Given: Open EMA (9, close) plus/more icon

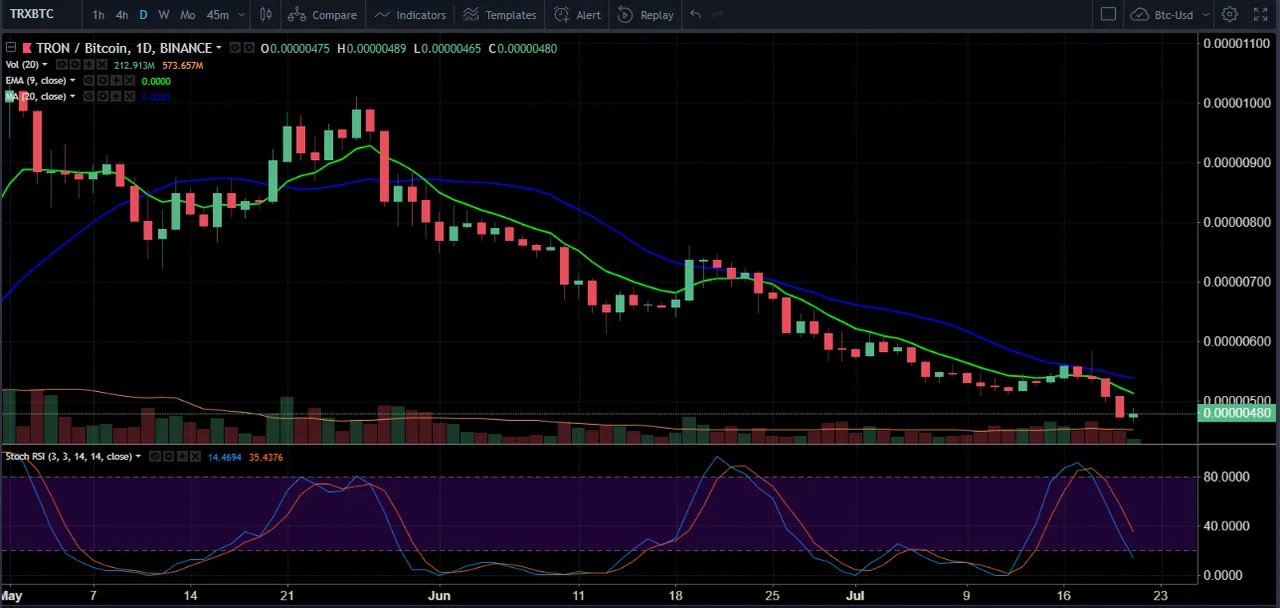Looking at the screenshot, I should point(116,80).
